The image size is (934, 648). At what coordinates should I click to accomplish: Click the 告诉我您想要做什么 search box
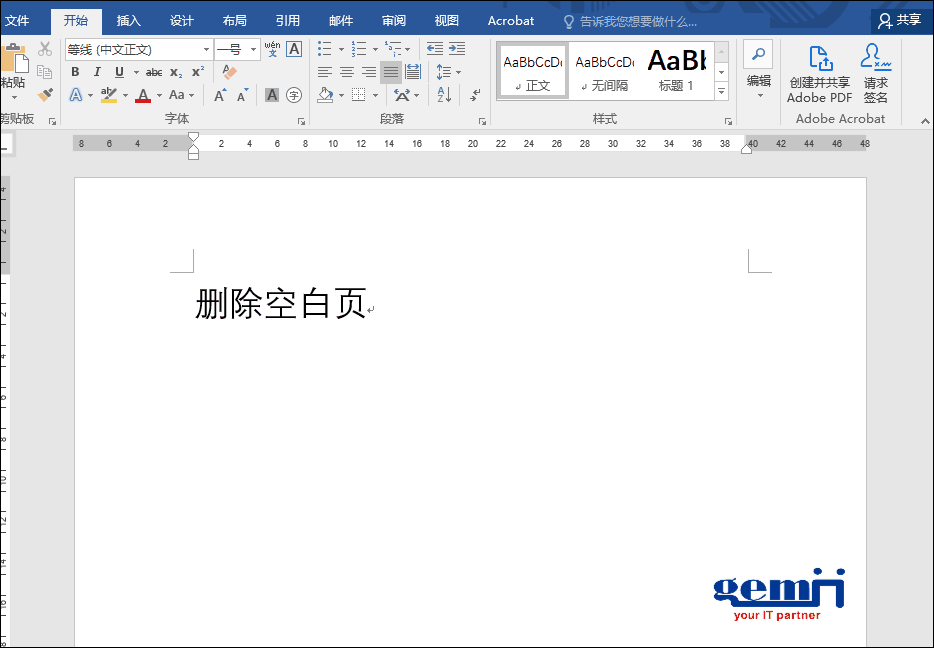coord(638,21)
